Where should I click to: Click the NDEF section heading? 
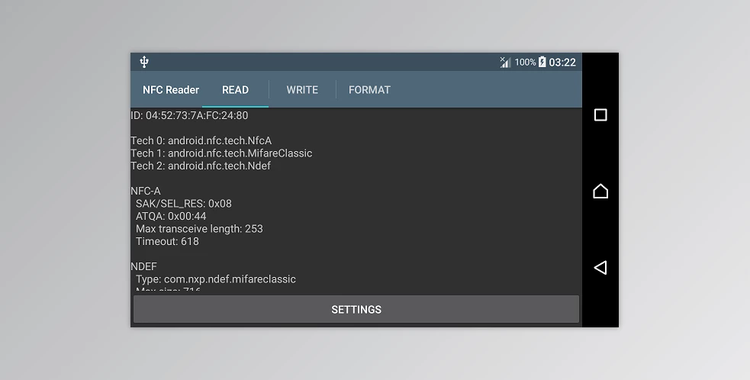point(143,267)
